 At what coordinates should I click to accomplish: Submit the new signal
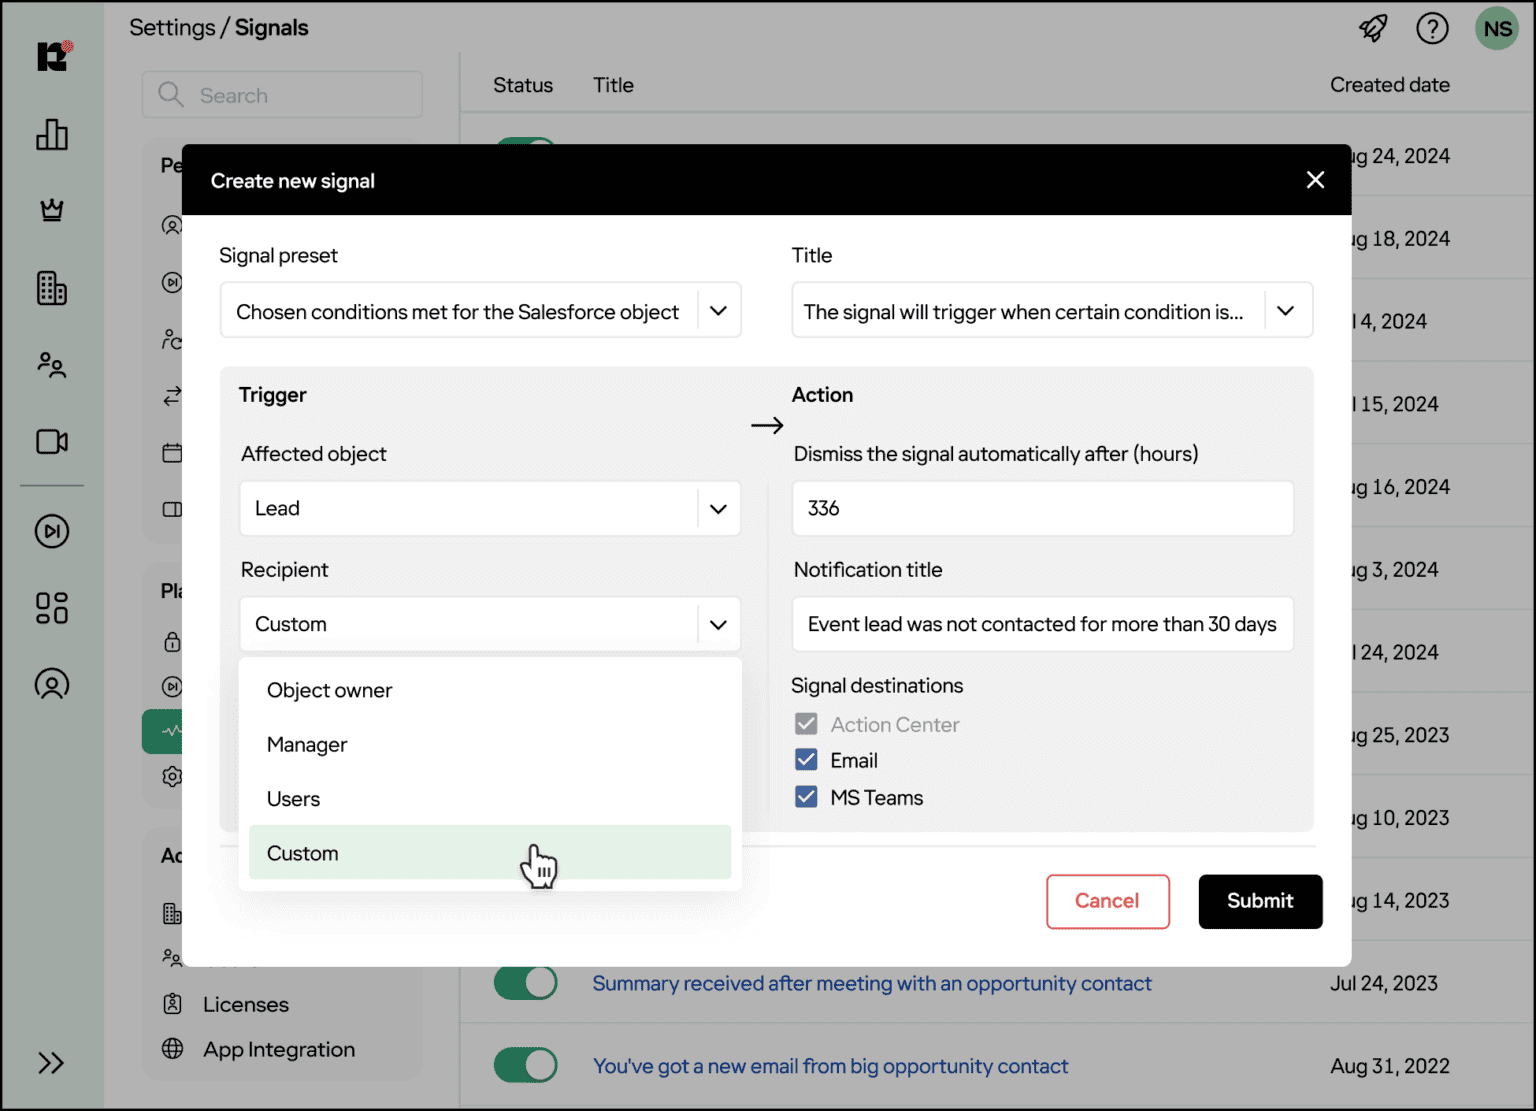1260,901
